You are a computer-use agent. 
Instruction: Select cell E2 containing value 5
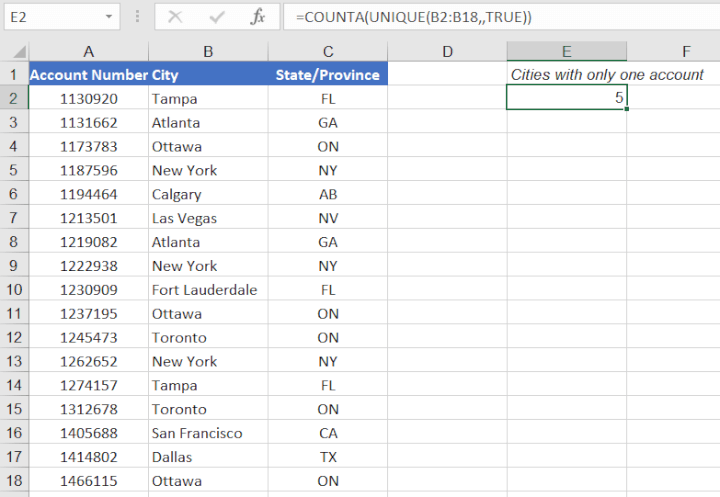tap(566, 98)
